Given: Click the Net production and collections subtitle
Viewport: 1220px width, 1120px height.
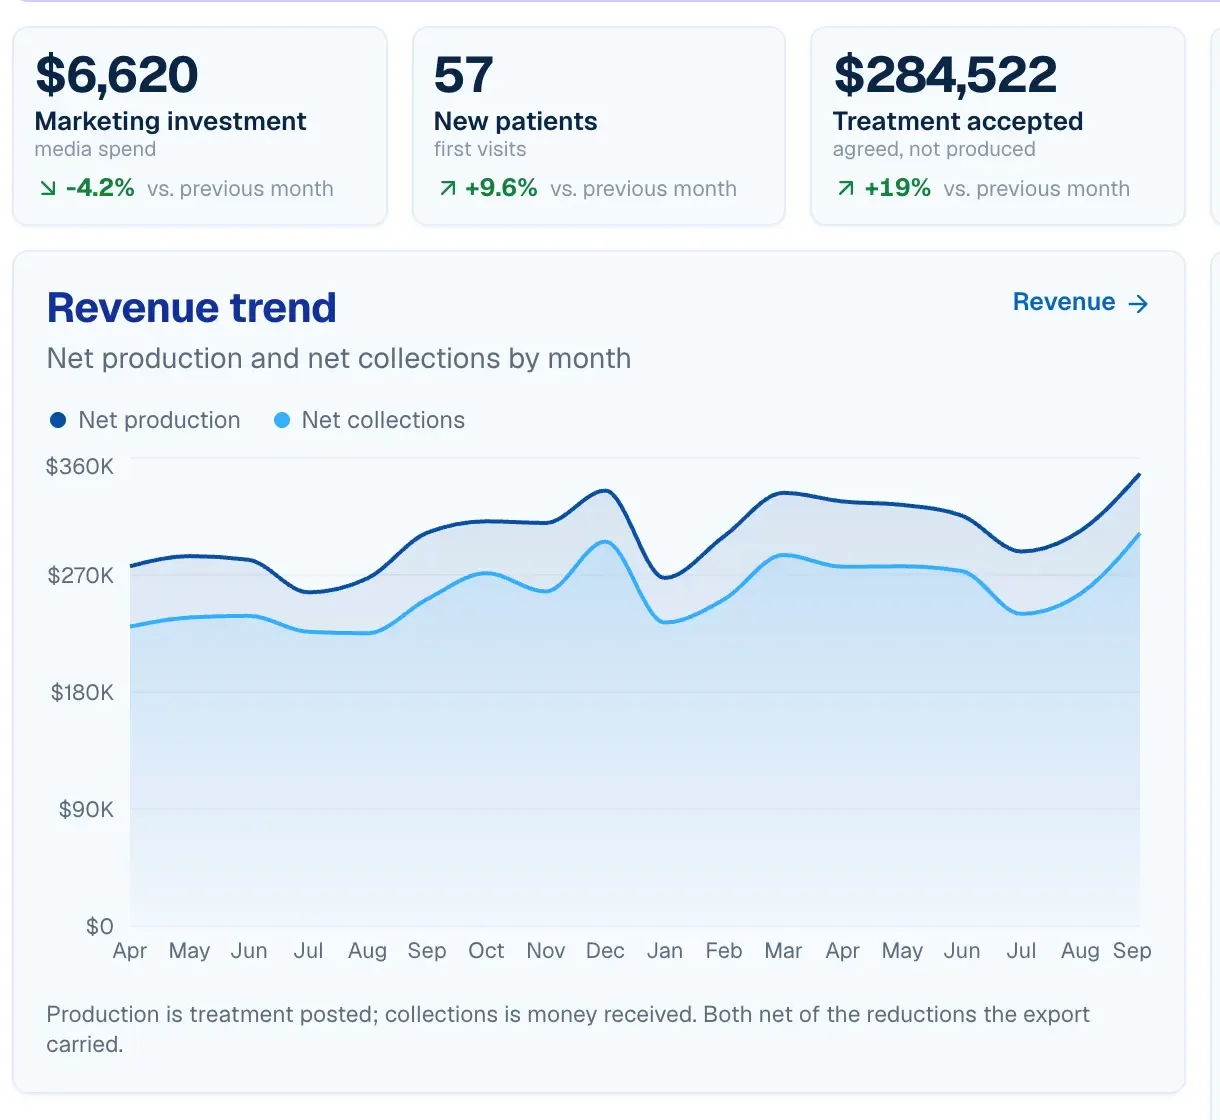Looking at the screenshot, I should click(x=339, y=358).
